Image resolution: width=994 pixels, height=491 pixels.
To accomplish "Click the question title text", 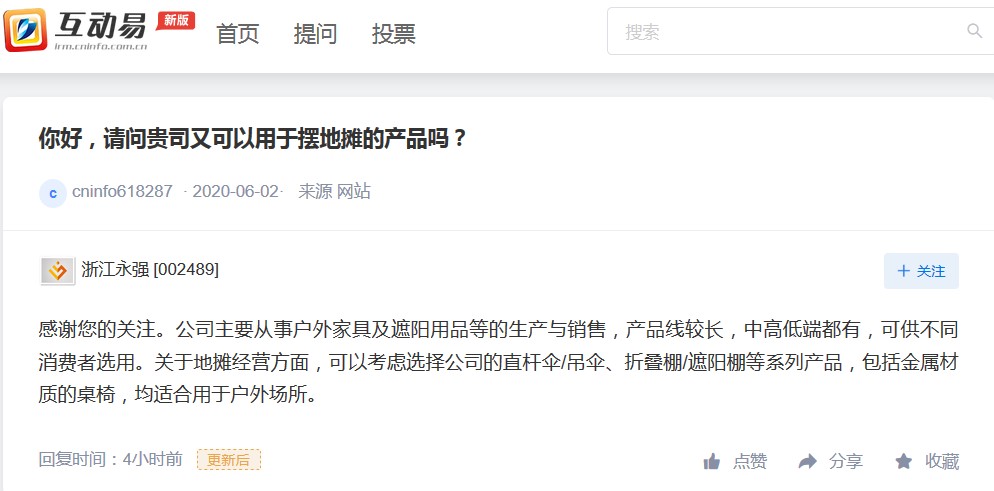I will (x=253, y=137).
